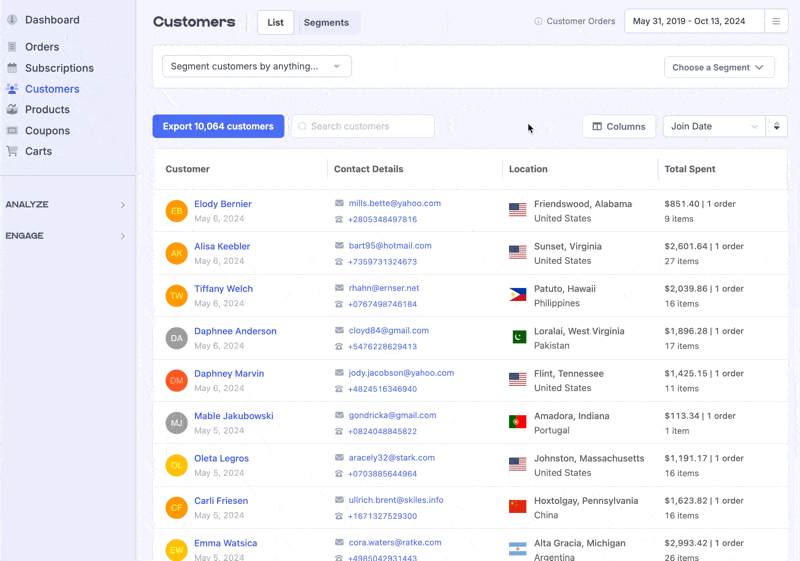Select the List view tab

click(275, 22)
